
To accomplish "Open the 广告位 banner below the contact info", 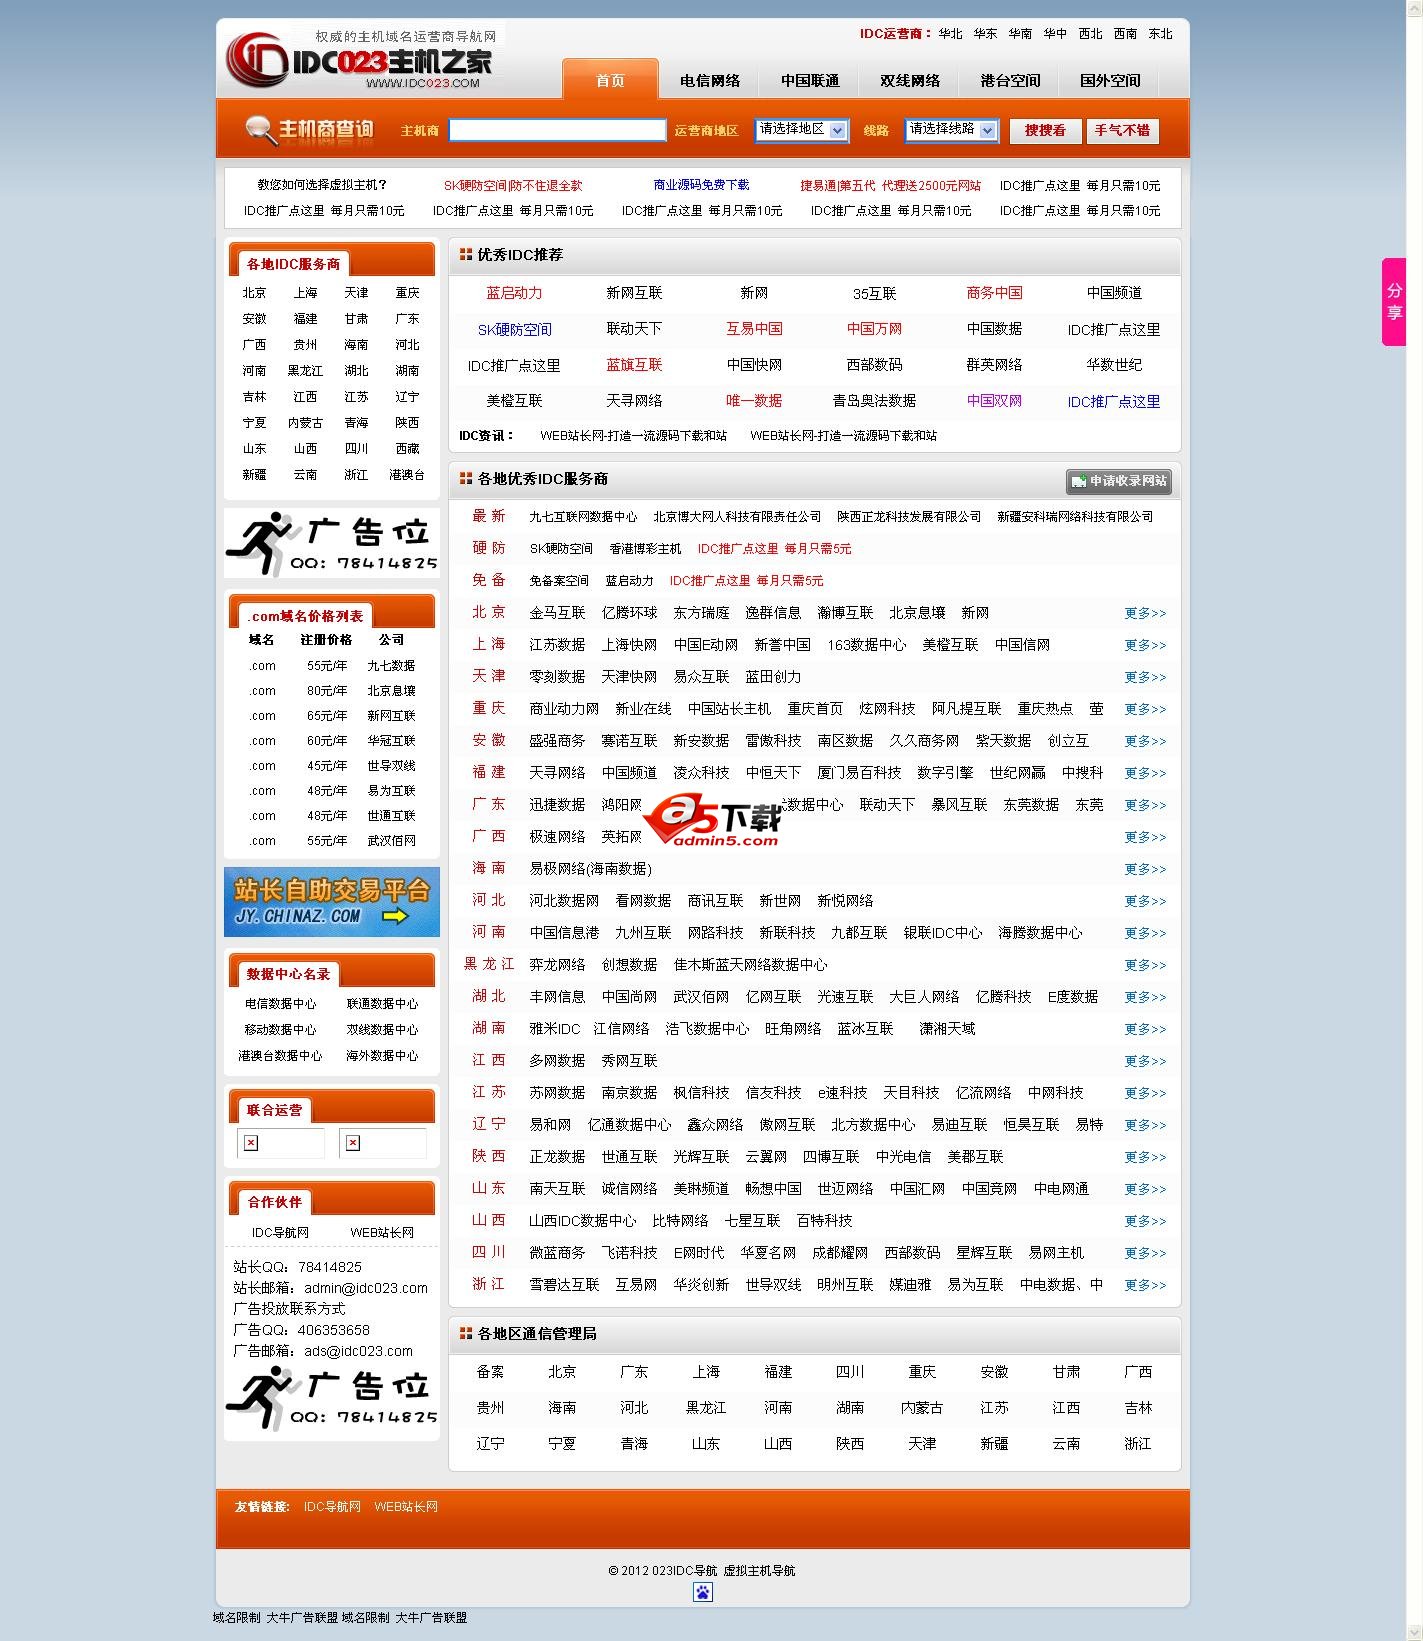I will click(332, 1398).
